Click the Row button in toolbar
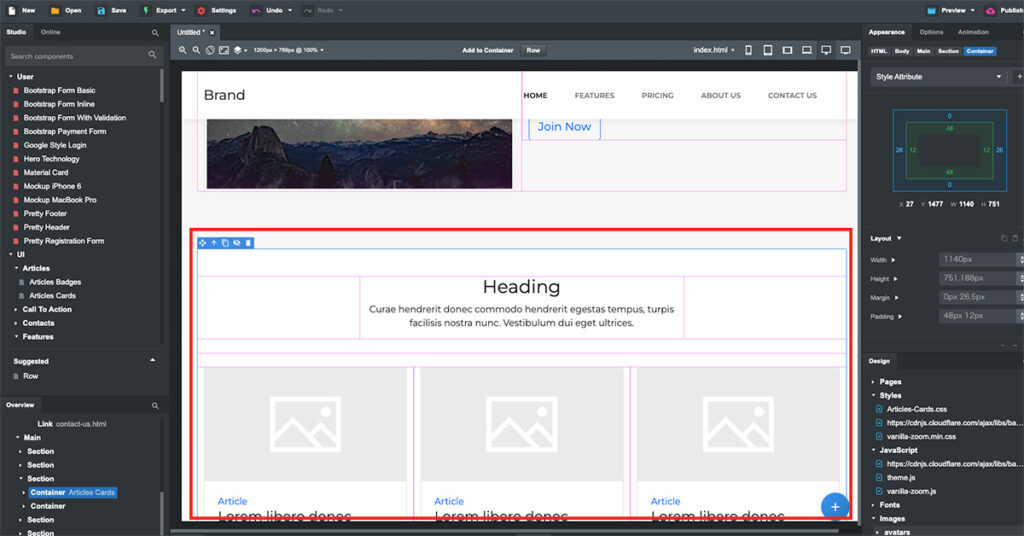1024x536 pixels. point(533,50)
